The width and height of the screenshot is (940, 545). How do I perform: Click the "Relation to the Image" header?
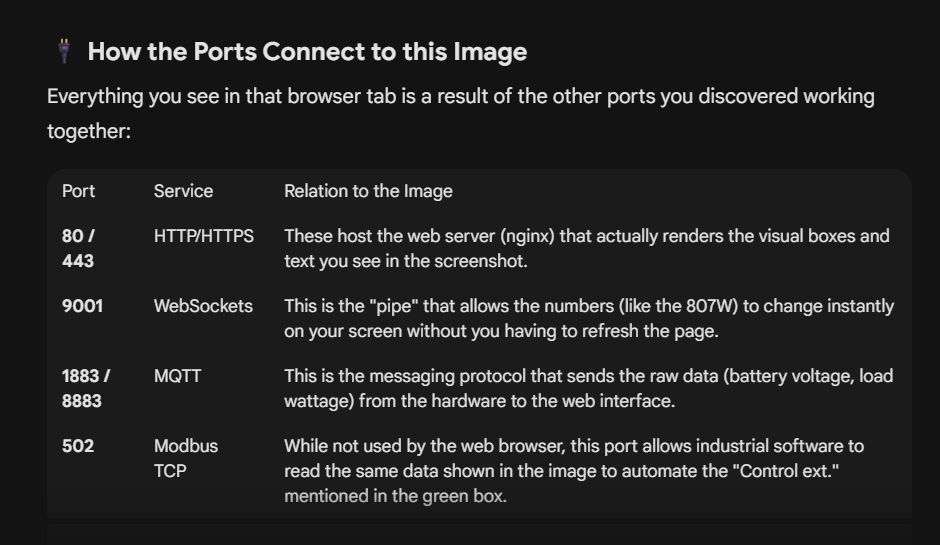368,191
